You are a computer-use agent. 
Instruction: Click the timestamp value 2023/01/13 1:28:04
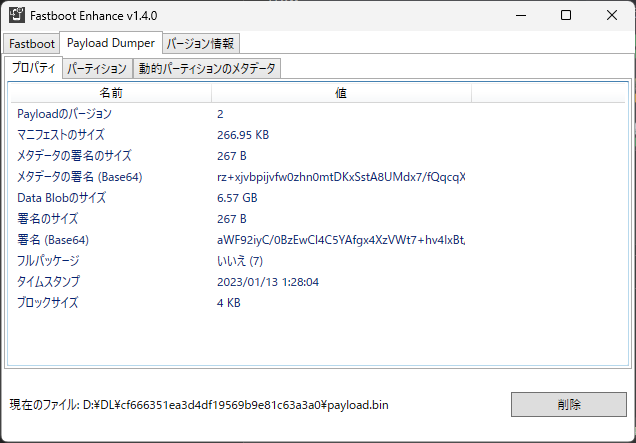pyautogui.click(x=268, y=282)
